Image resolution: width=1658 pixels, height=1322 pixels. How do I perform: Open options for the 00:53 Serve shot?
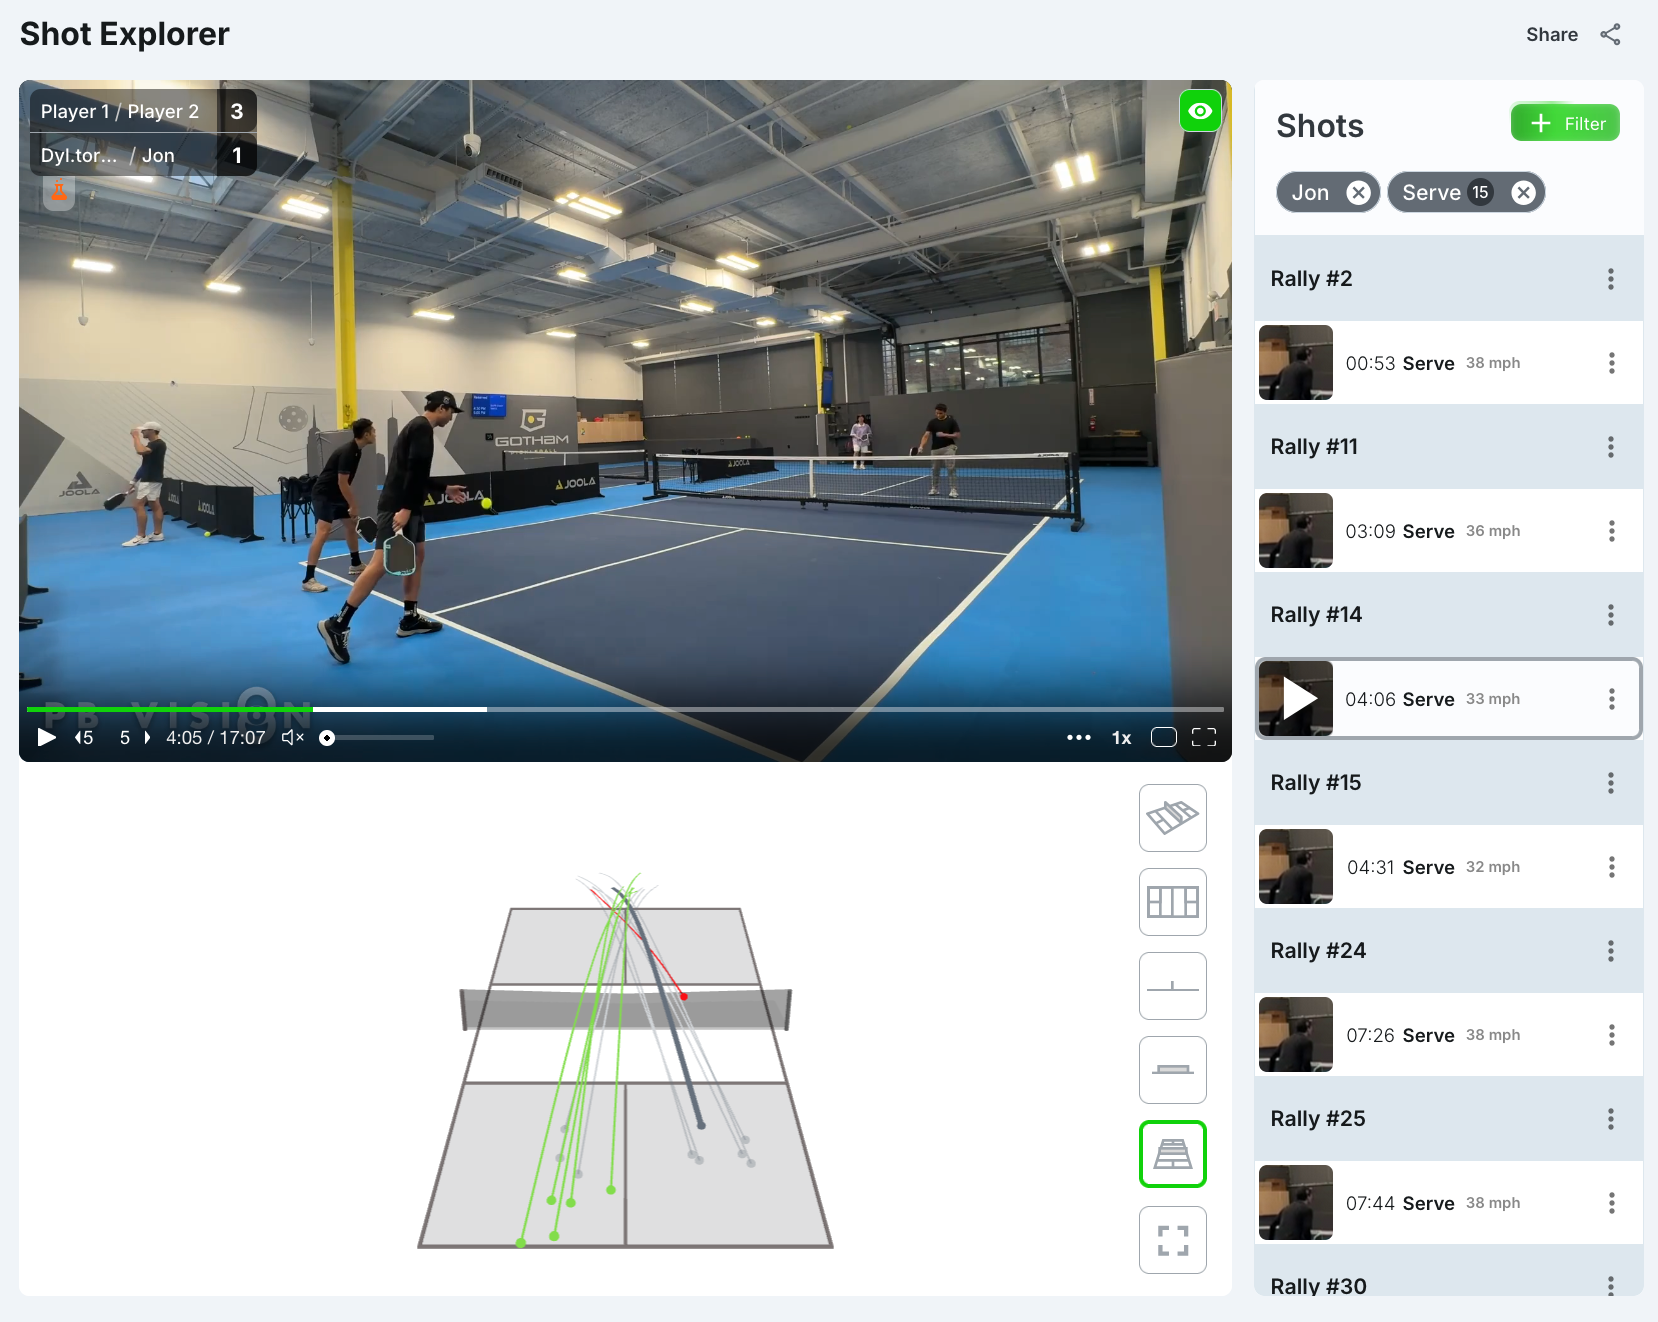click(x=1611, y=363)
